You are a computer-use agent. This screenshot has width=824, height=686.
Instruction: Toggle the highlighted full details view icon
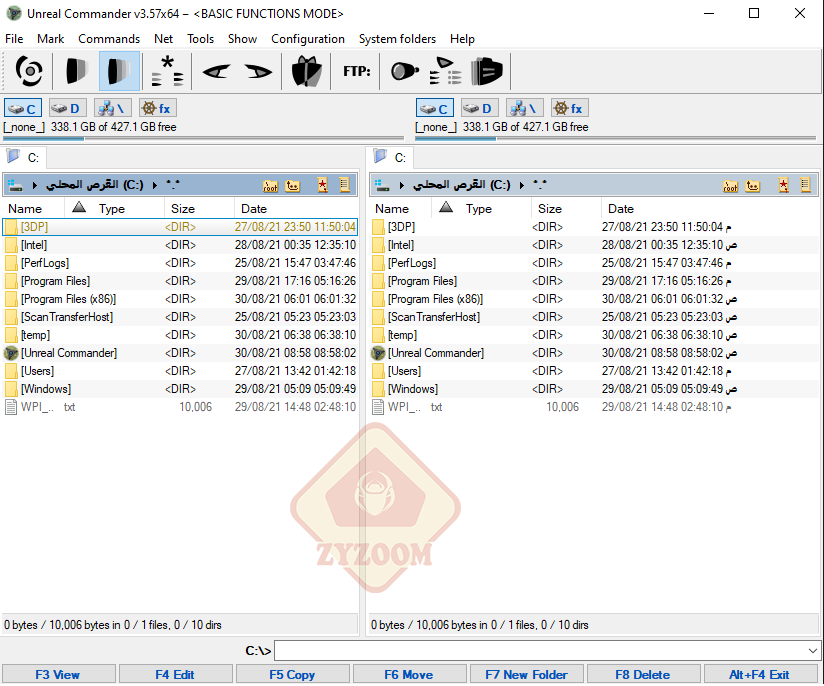[x=119, y=71]
